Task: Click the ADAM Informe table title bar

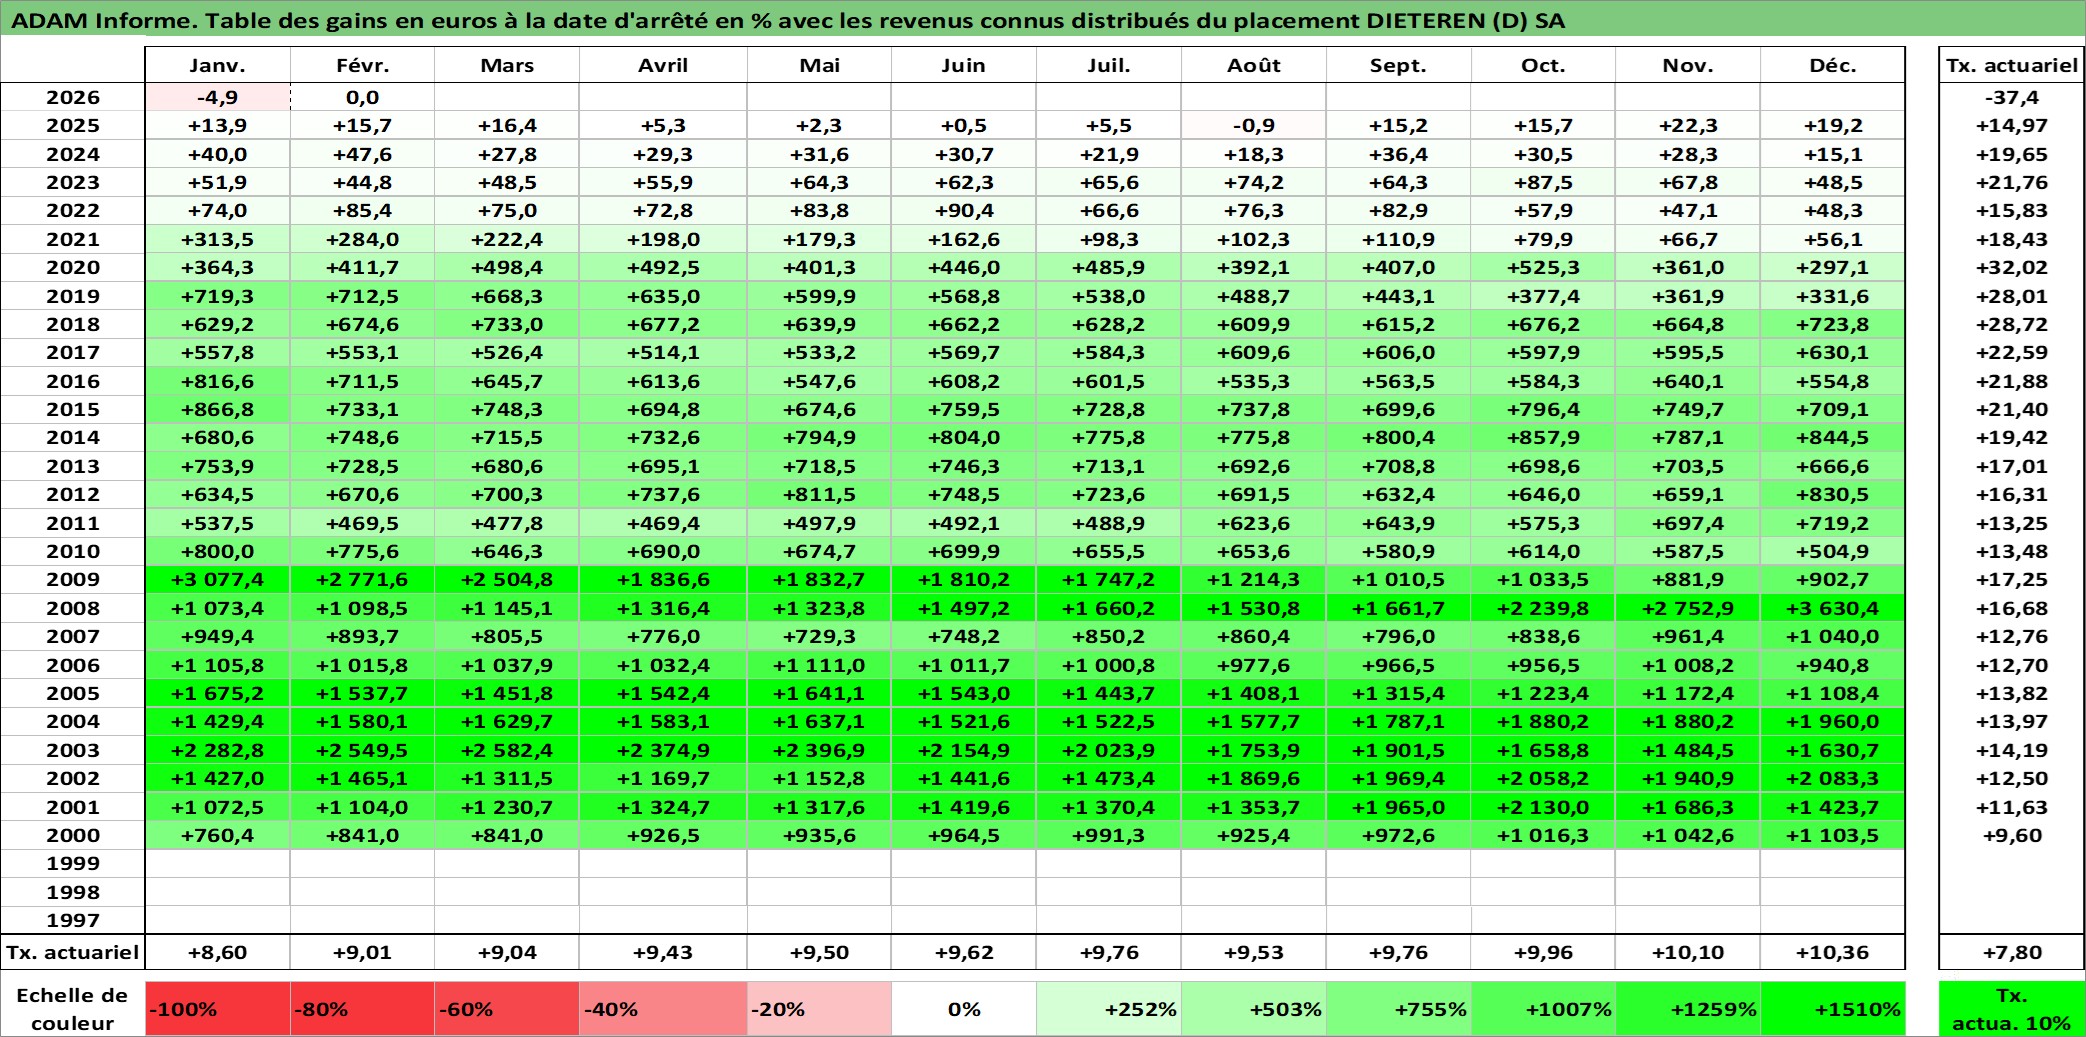Action: click(1043, 20)
